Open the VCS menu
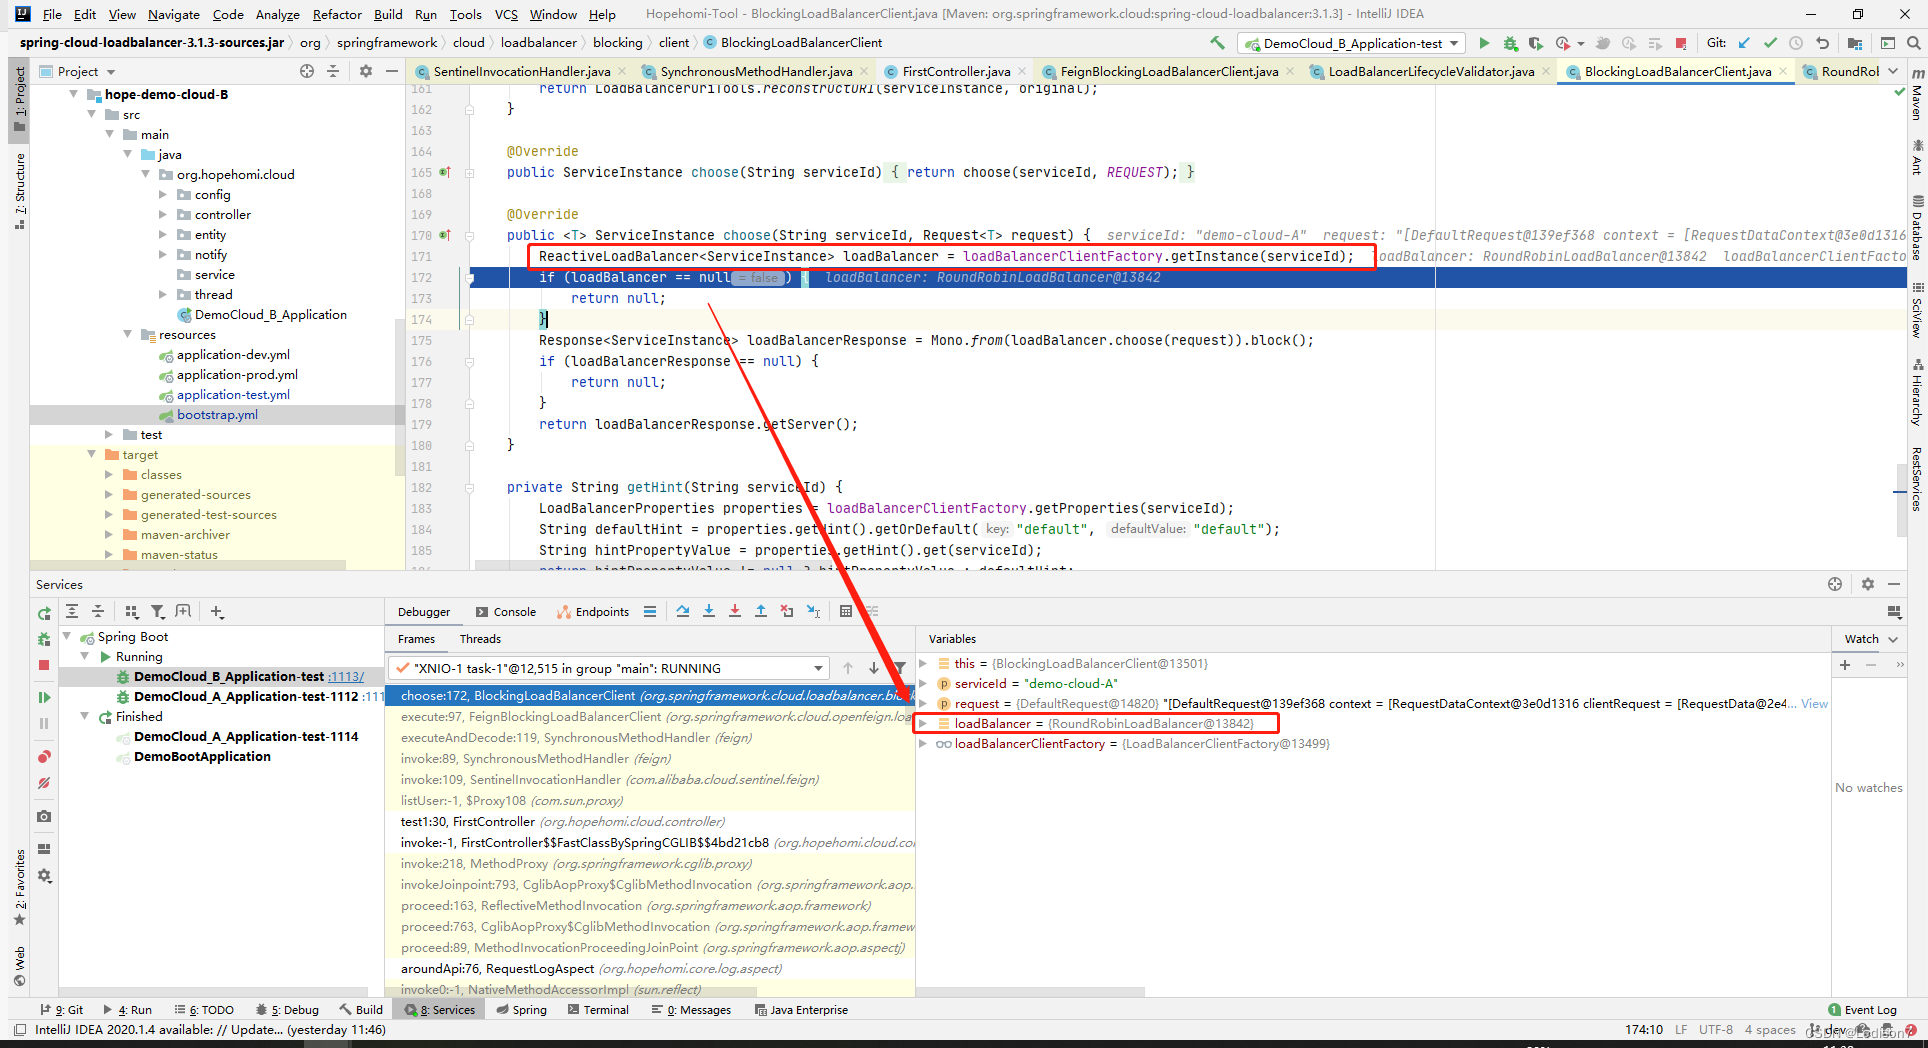Screen dimensions: 1928x1048 tap(506, 14)
